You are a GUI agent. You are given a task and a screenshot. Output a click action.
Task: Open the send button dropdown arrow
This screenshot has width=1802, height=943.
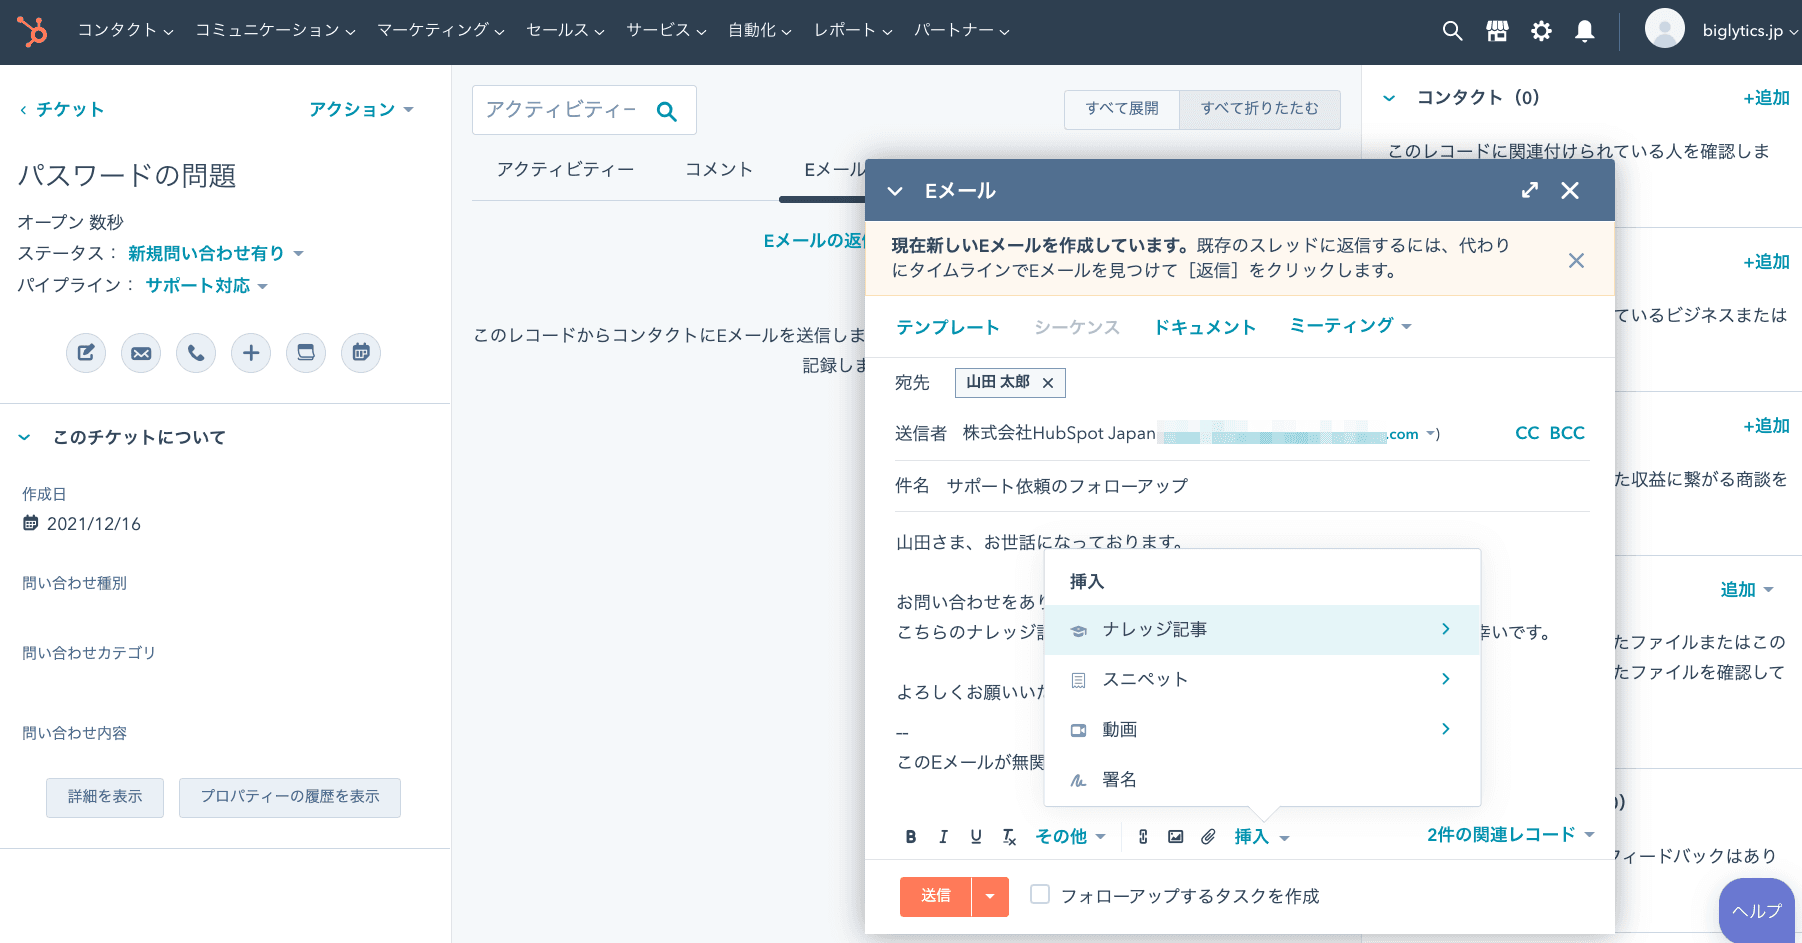click(x=990, y=897)
